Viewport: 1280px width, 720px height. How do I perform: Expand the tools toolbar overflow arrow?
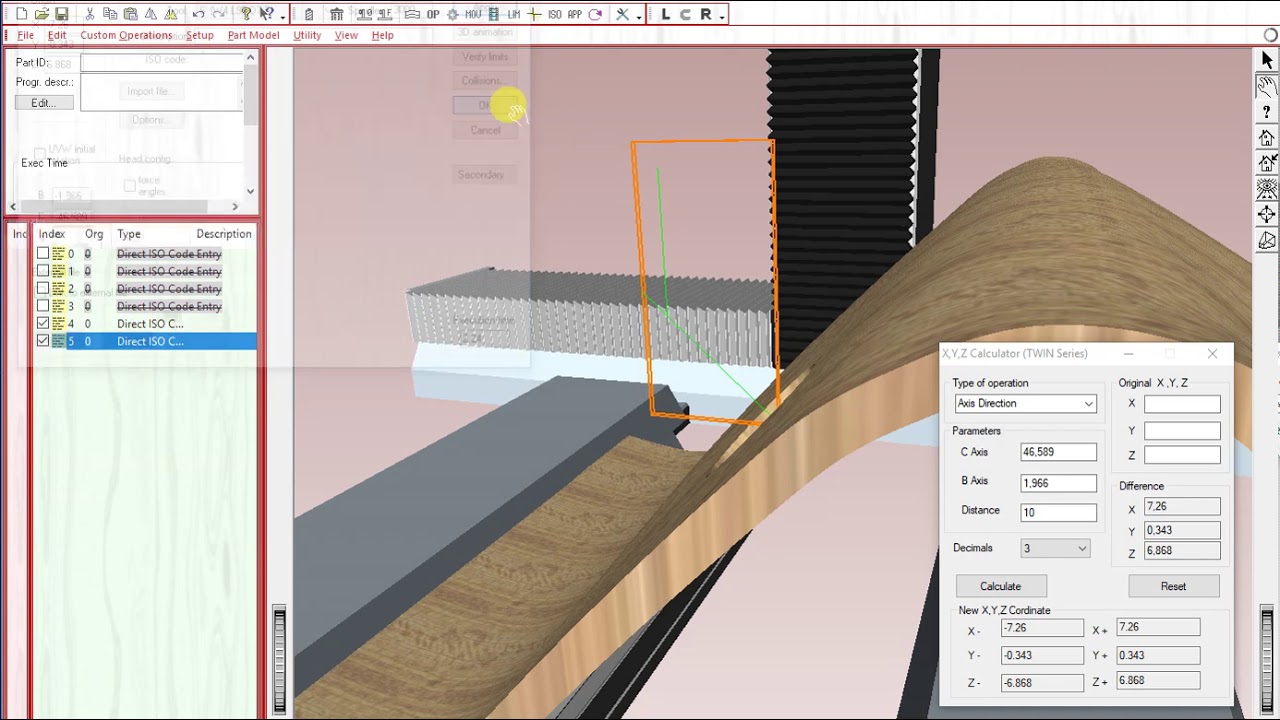tap(638, 17)
